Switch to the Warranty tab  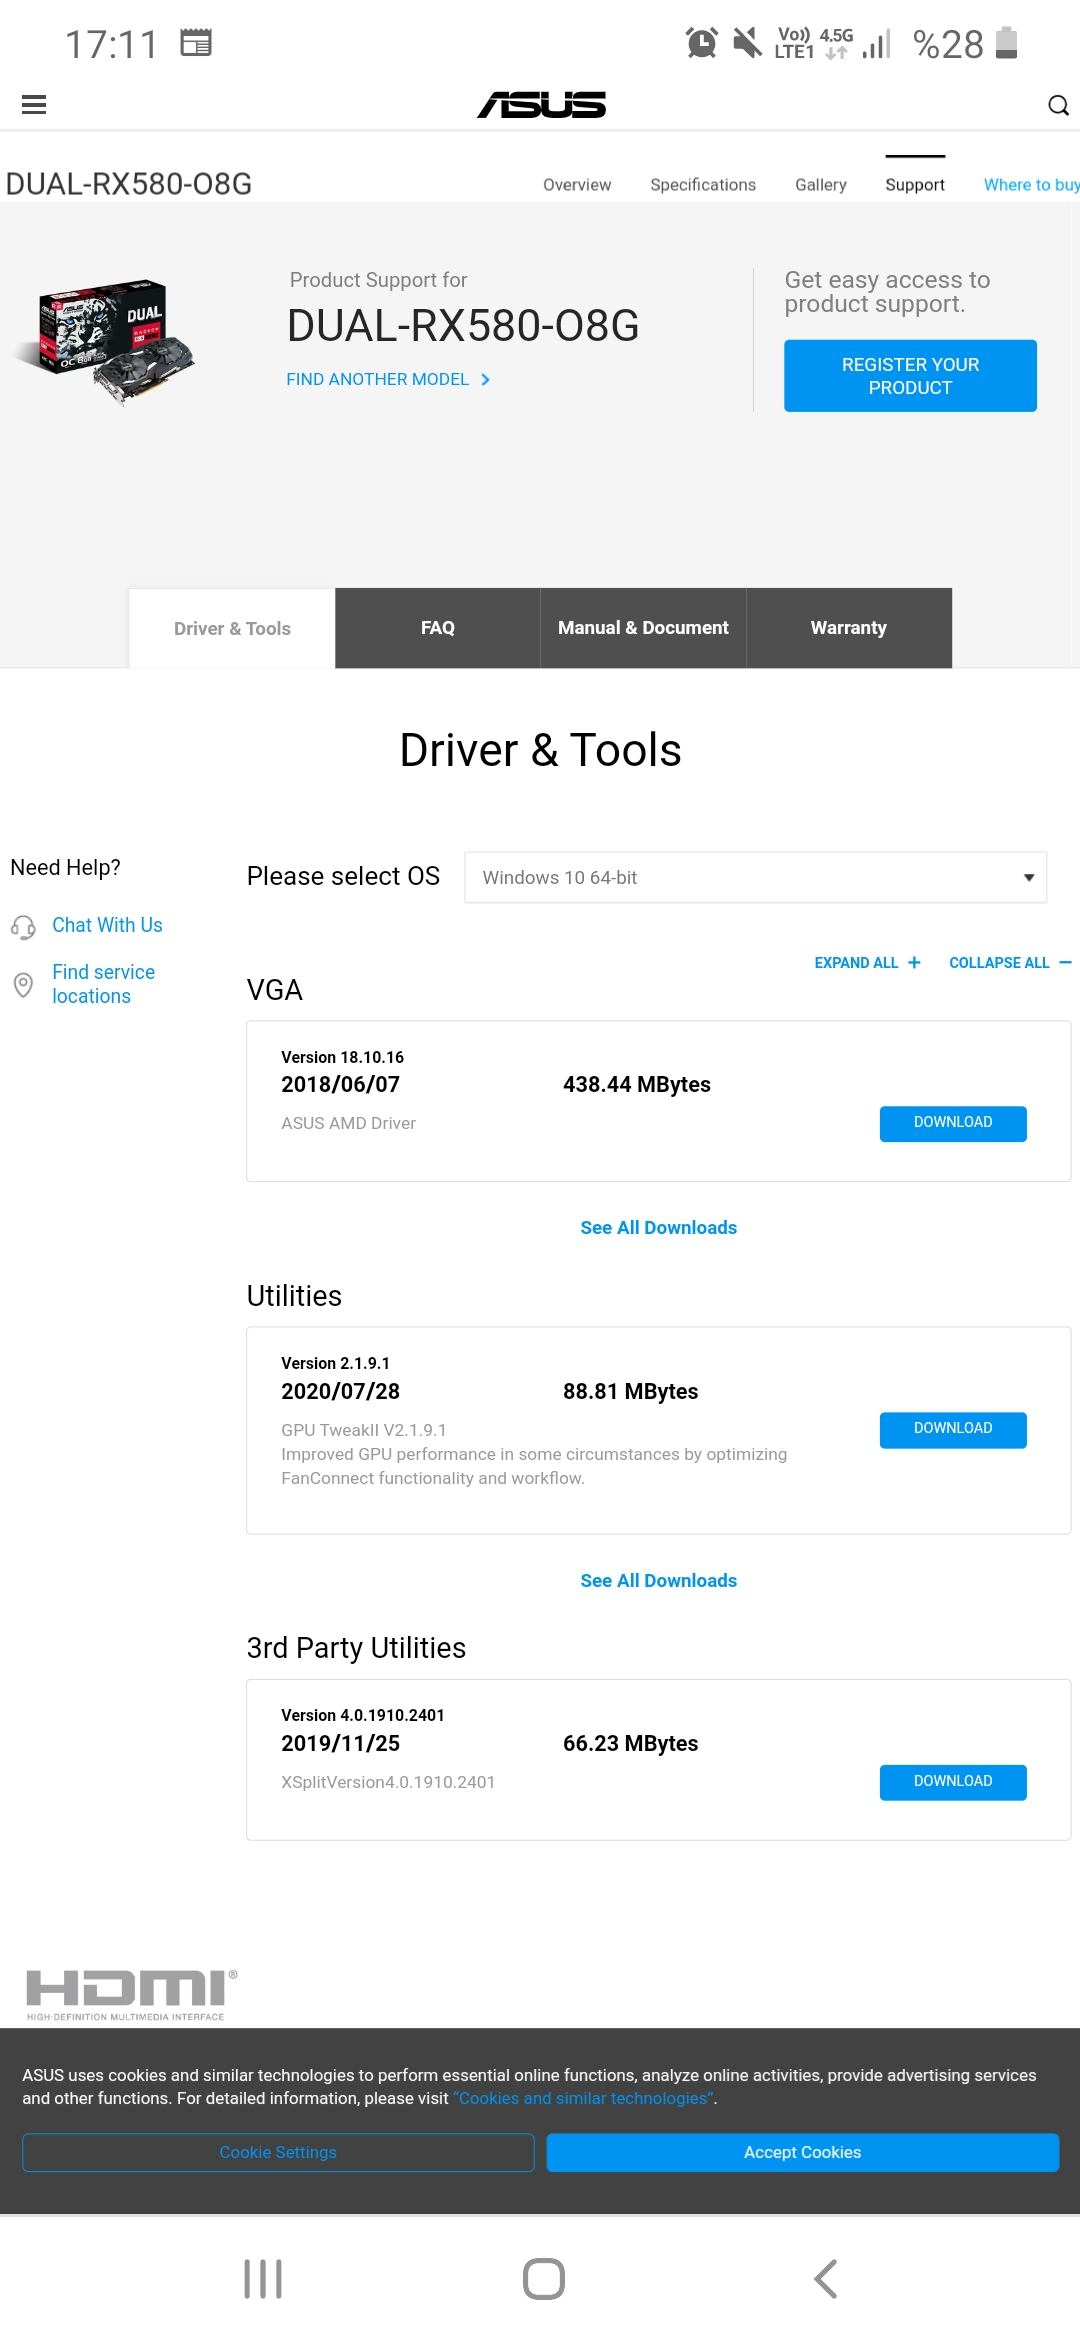[849, 628]
